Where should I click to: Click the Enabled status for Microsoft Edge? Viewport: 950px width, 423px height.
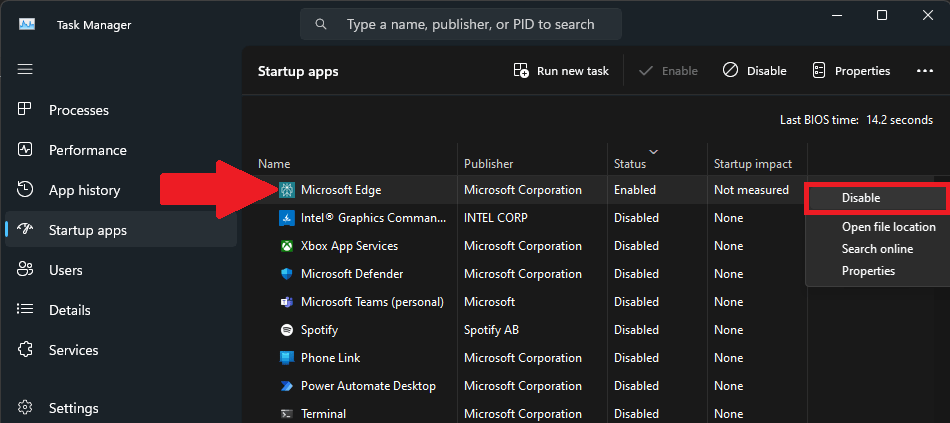(x=634, y=190)
